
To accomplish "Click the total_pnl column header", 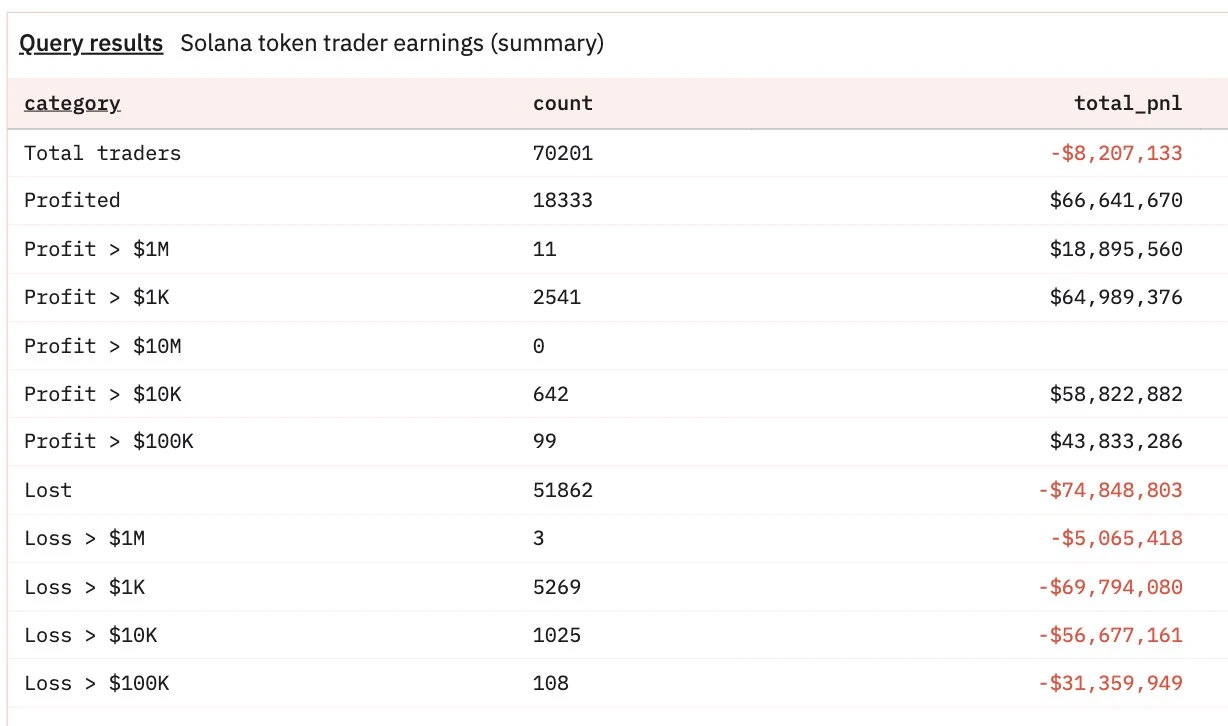I will point(1128,103).
